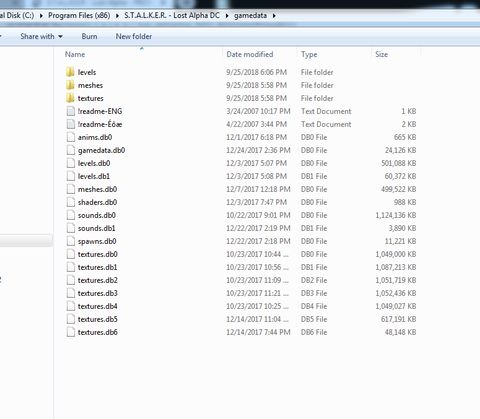This screenshot has height=419, width=480.
Task: Go to S.T.A.L.K.E.R. - Lost Alpha DC breadcrumb
Action: click(172, 15)
